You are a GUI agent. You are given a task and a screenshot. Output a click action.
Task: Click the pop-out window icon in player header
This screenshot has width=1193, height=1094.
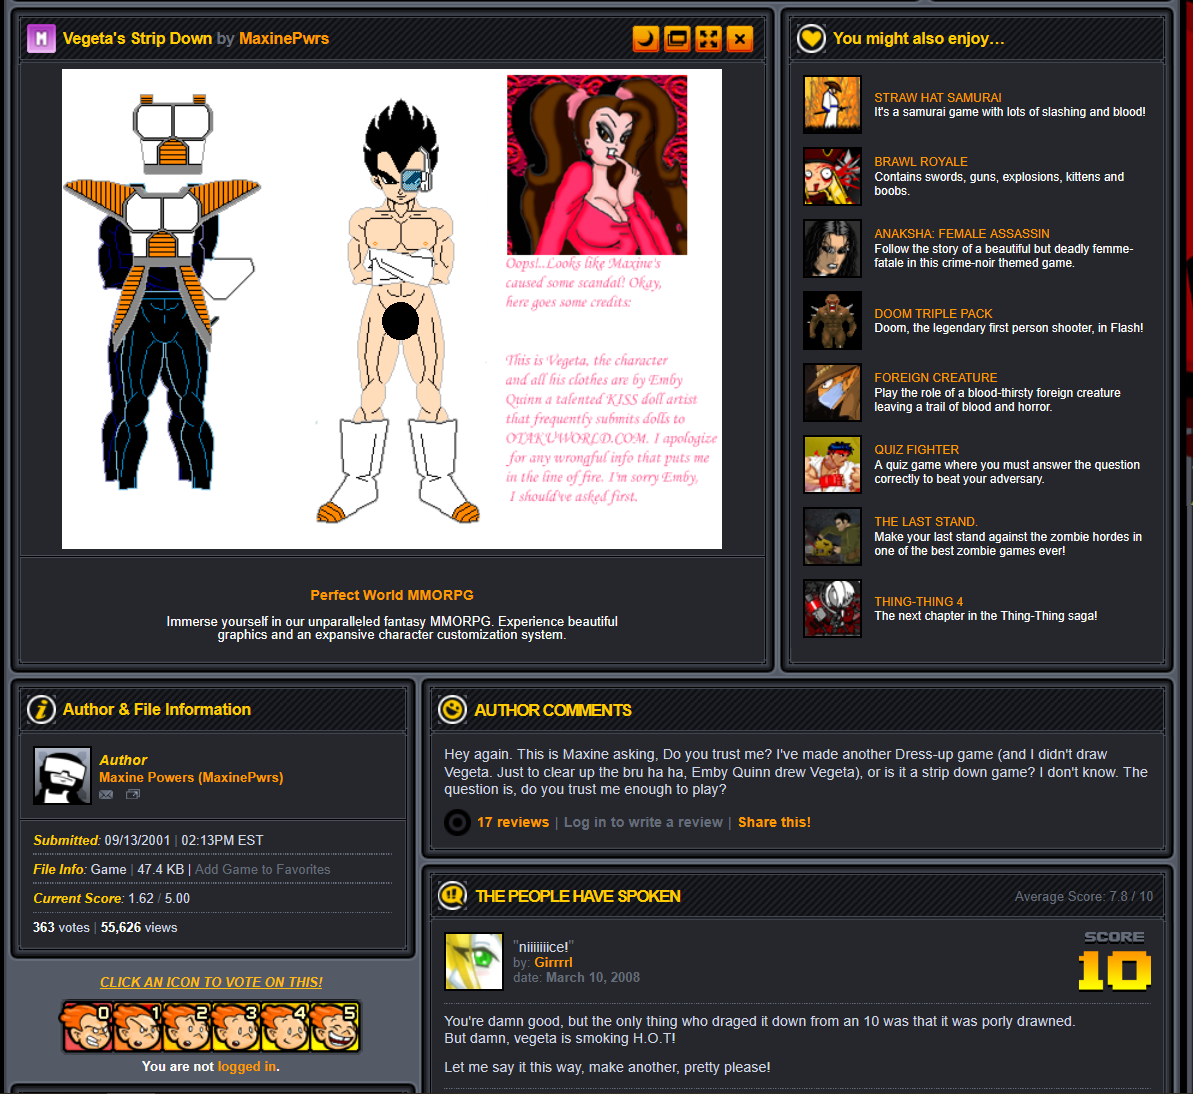click(x=677, y=39)
